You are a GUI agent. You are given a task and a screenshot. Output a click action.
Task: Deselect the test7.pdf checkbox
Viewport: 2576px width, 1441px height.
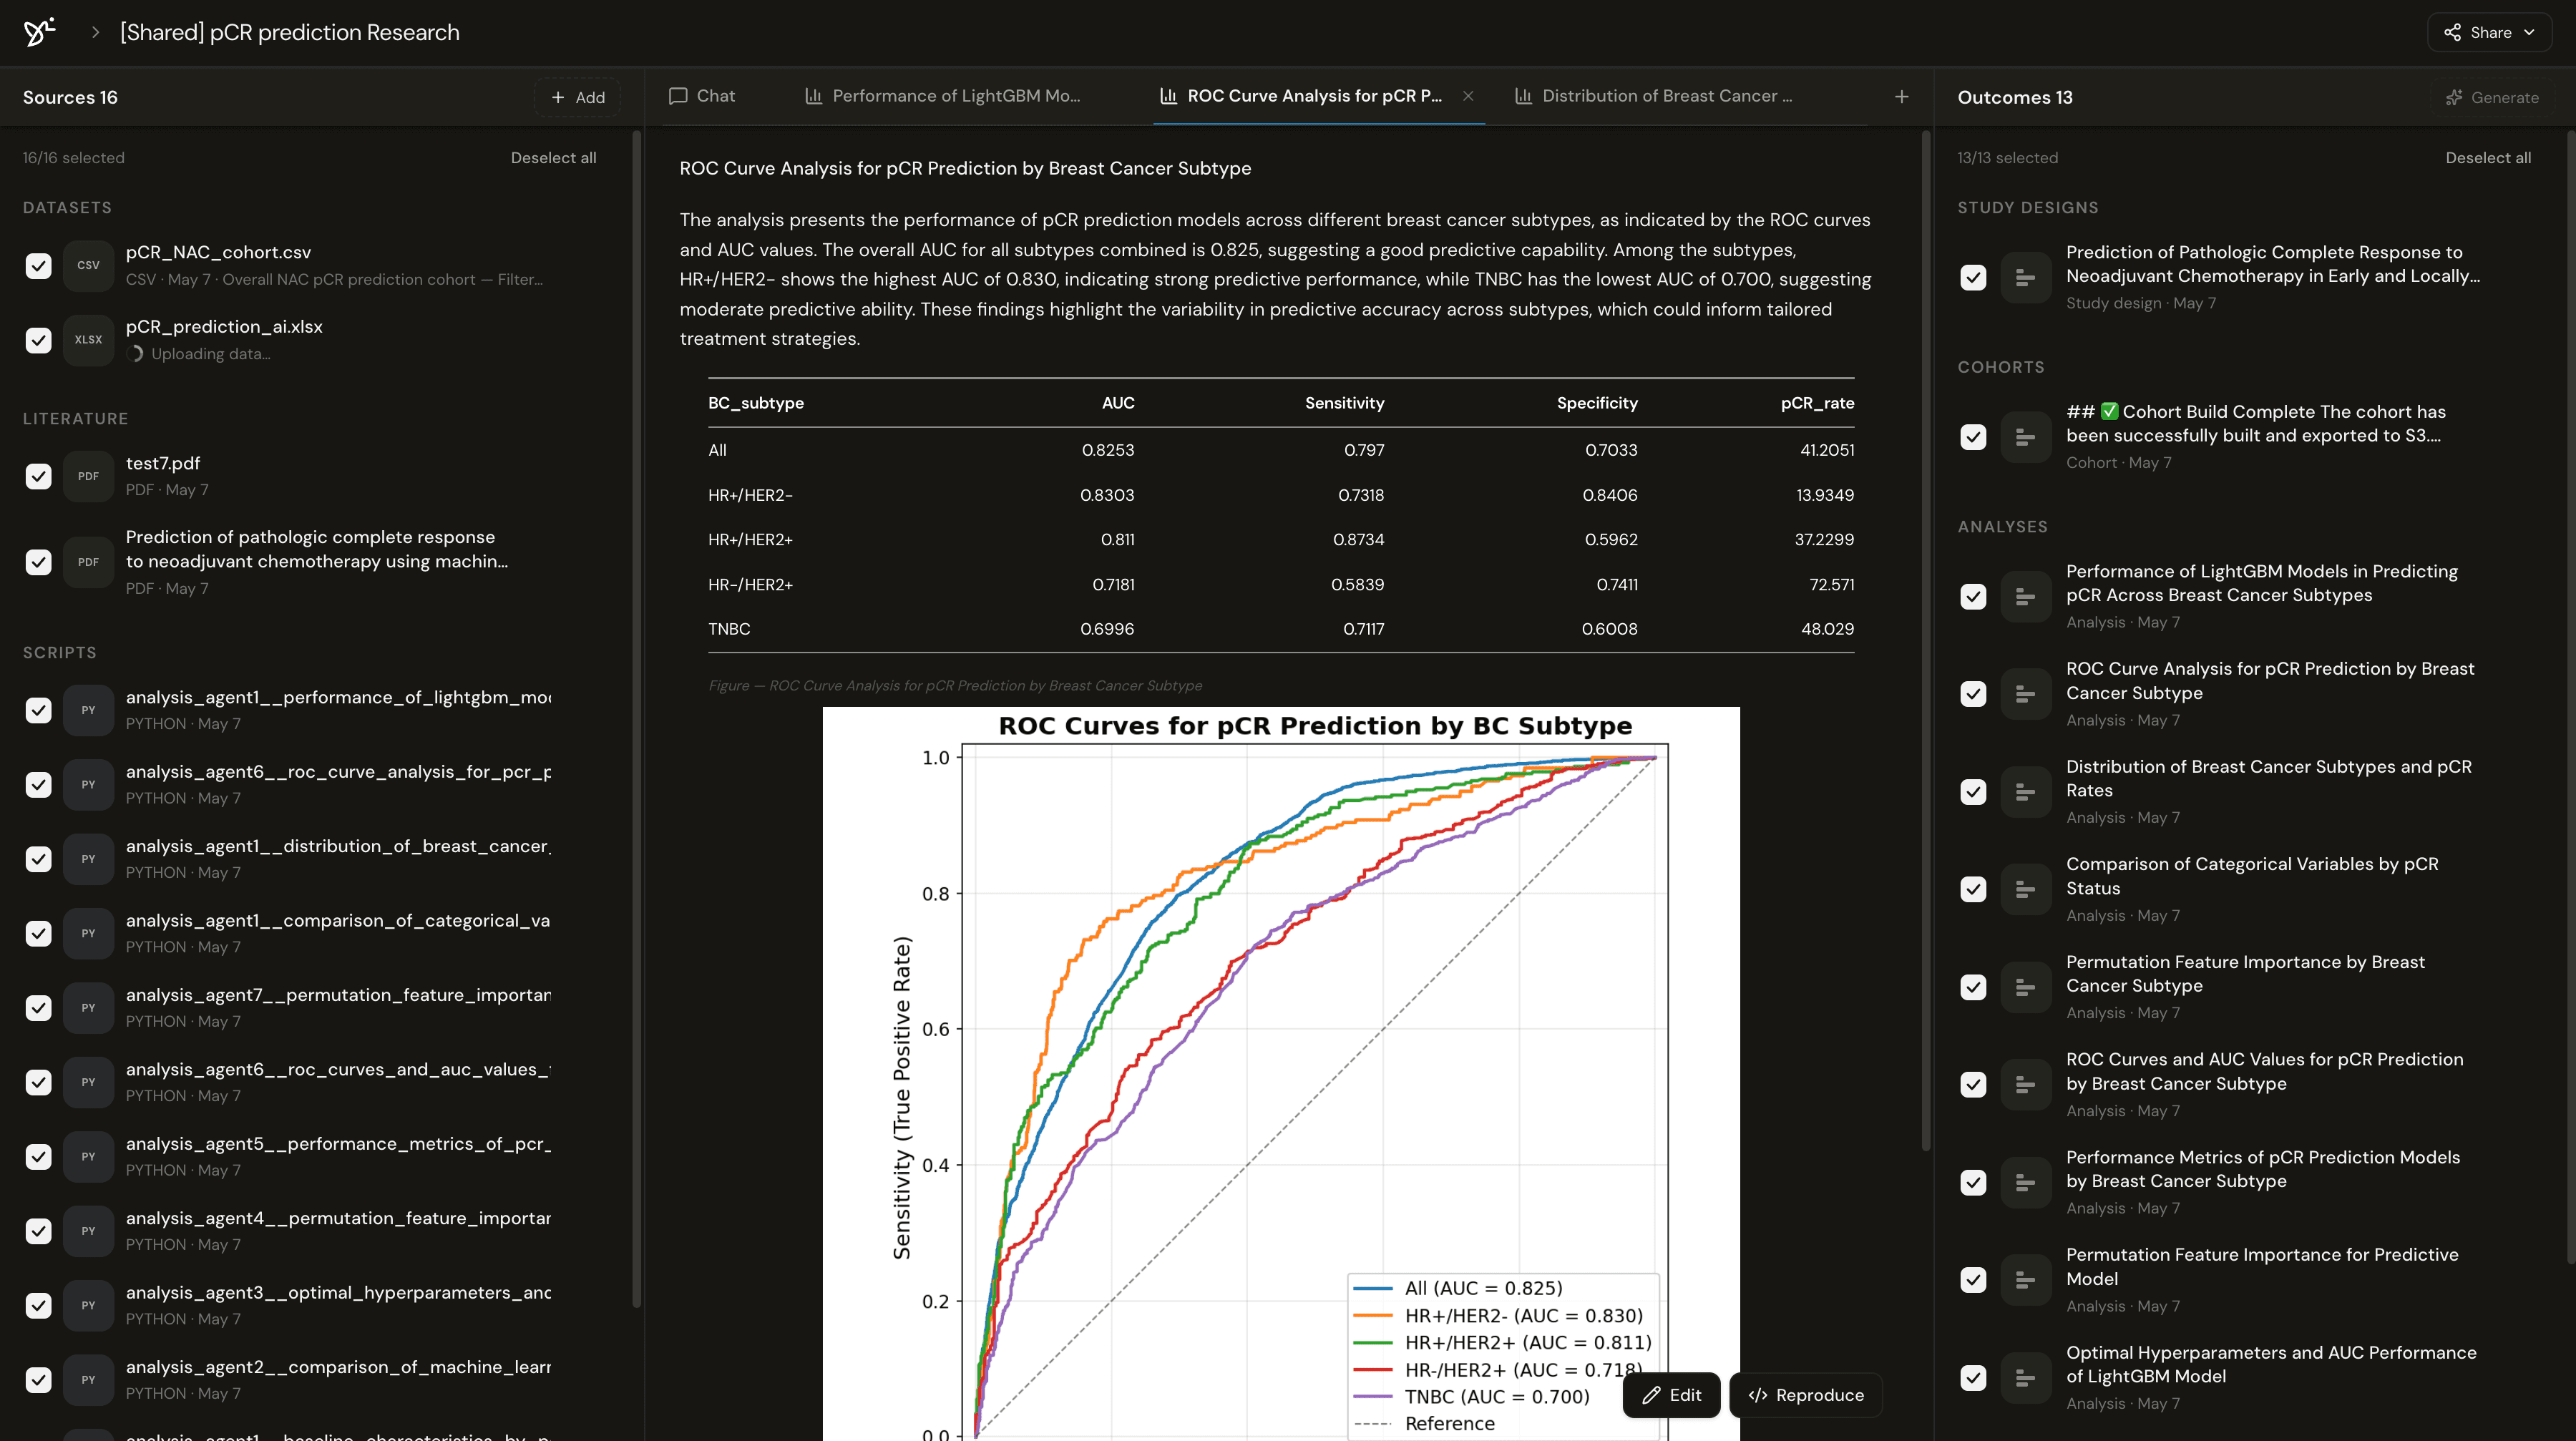pyautogui.click(x=38, y=476)
